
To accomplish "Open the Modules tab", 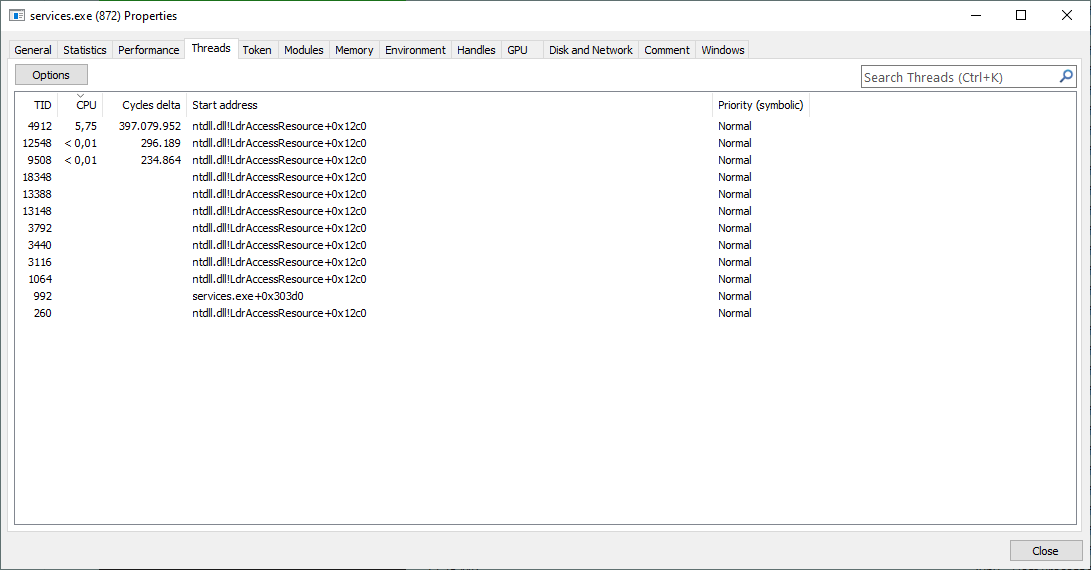I will pos(304,50).
